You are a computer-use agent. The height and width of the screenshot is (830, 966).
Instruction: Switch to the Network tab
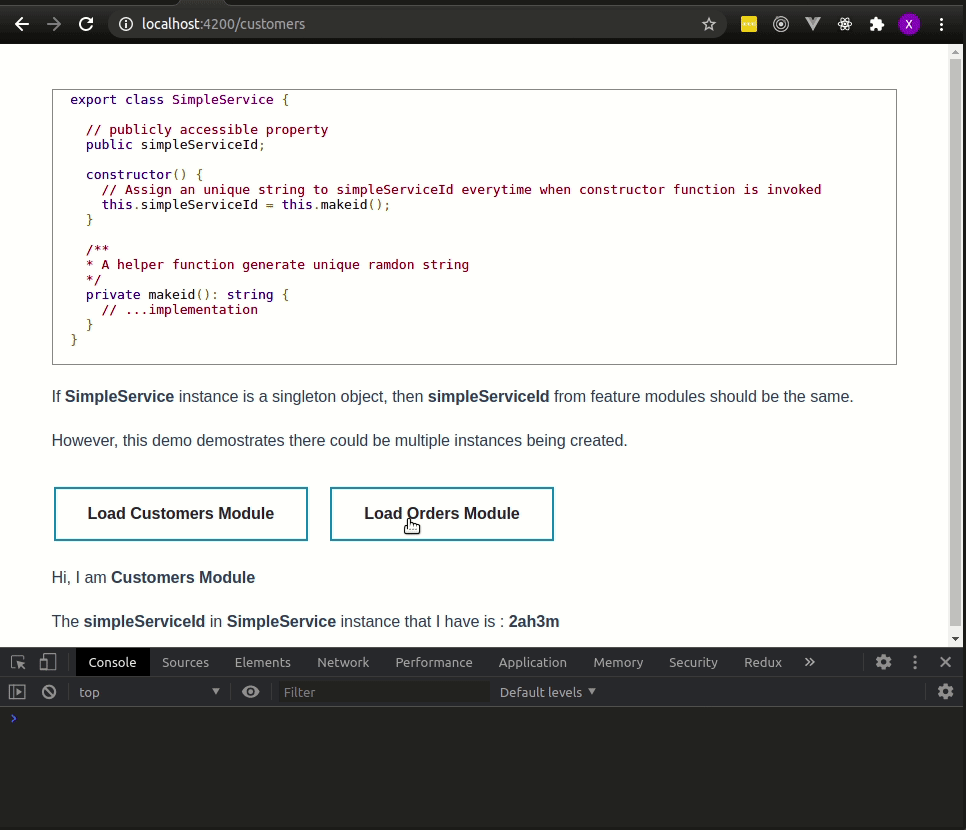tap(343, 662)
